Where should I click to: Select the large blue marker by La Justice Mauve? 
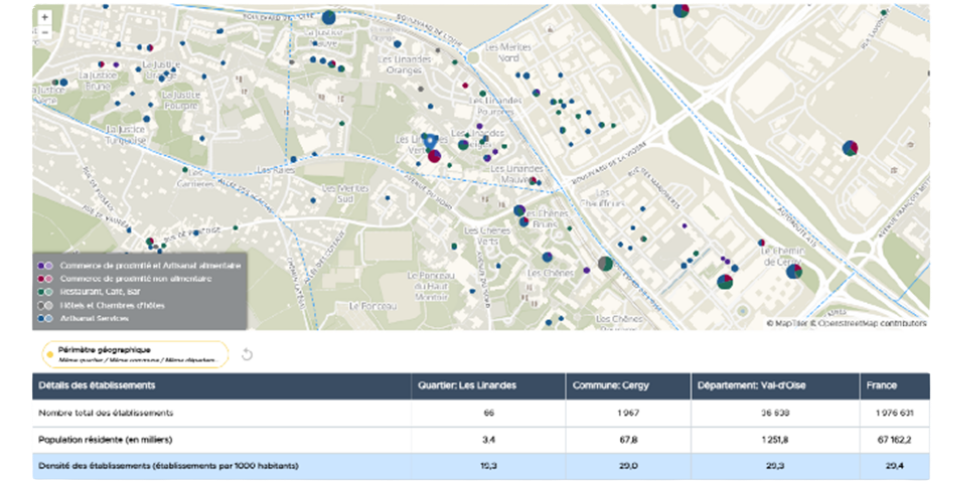(x=329, y=17)
